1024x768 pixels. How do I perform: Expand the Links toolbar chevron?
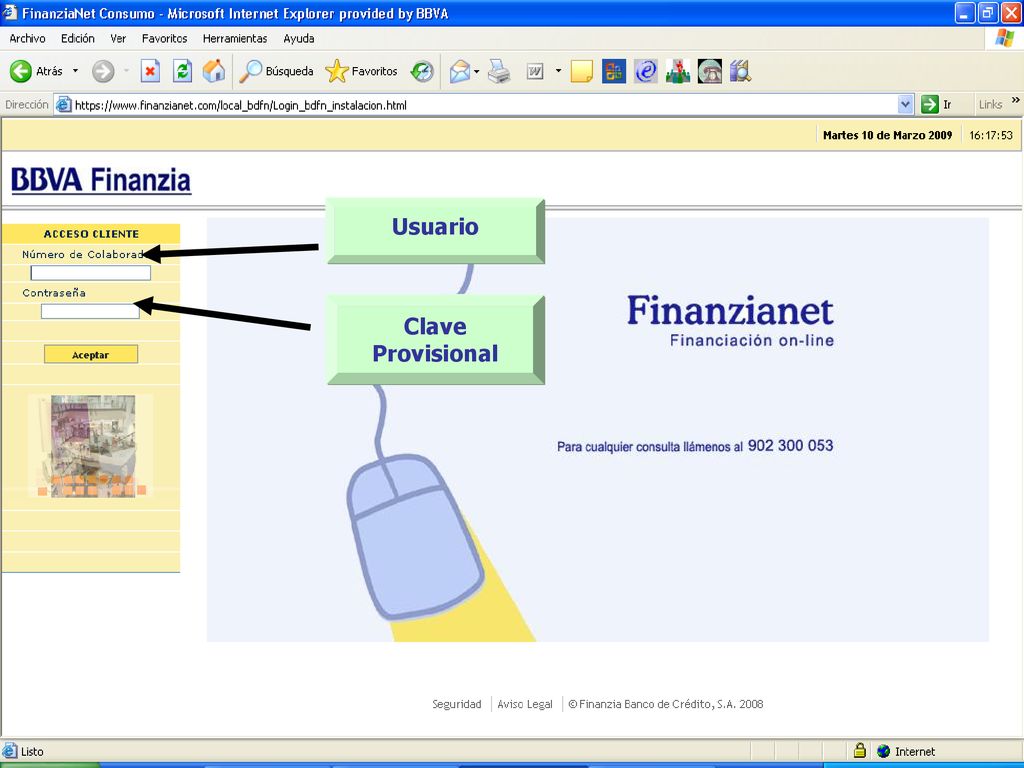point(1016,100)
